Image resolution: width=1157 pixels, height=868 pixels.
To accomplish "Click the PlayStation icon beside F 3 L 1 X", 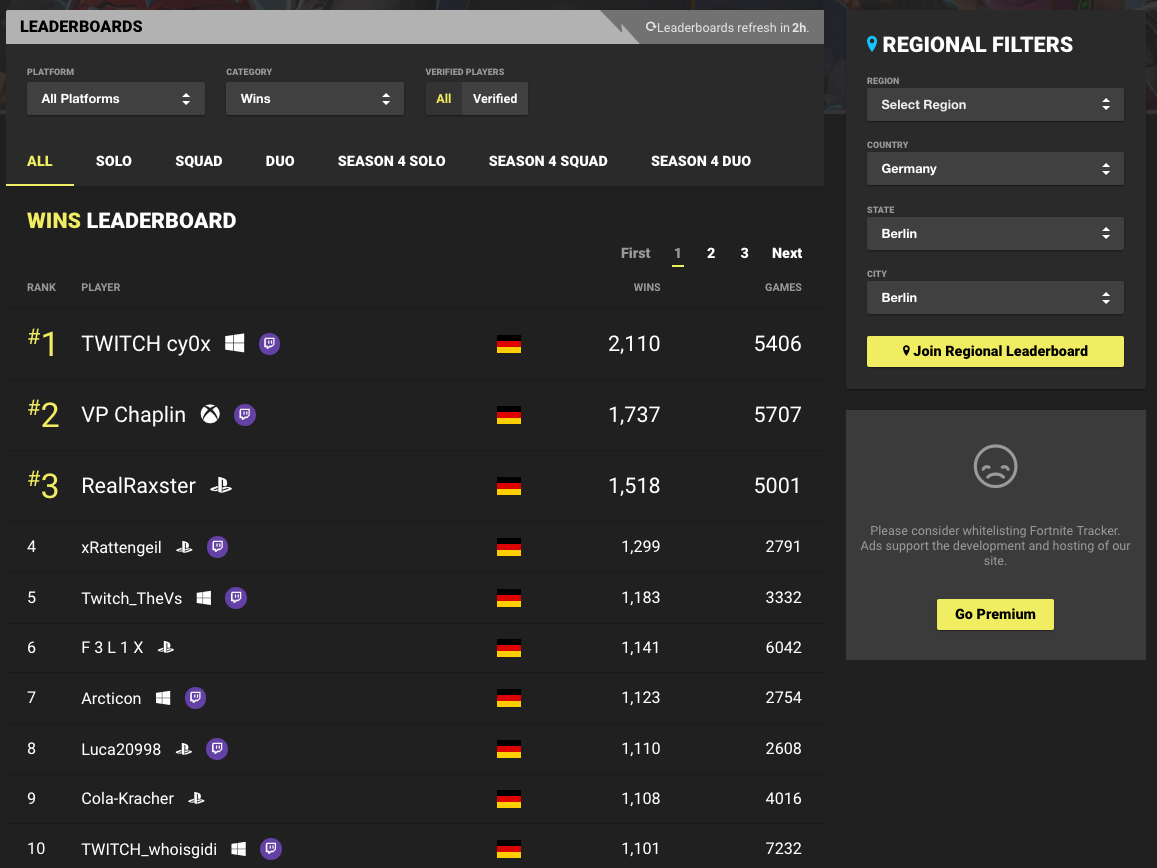I will click(166, 647).
